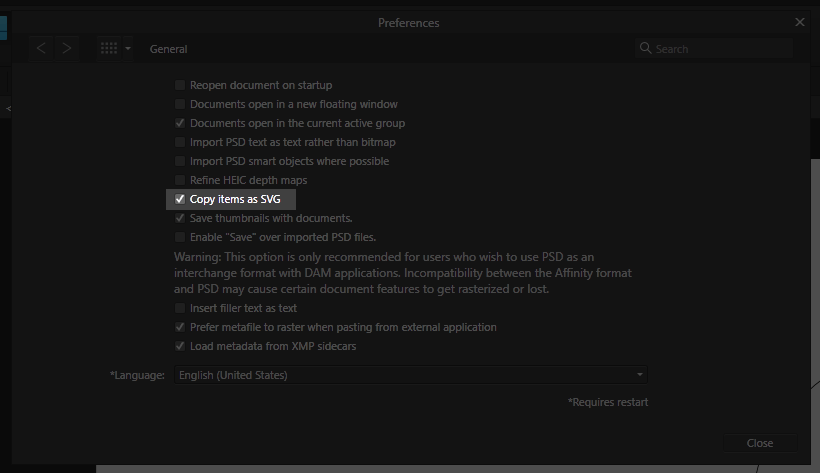
Task: Uncheck Documents open in the current active group
Action: point(180,124)
